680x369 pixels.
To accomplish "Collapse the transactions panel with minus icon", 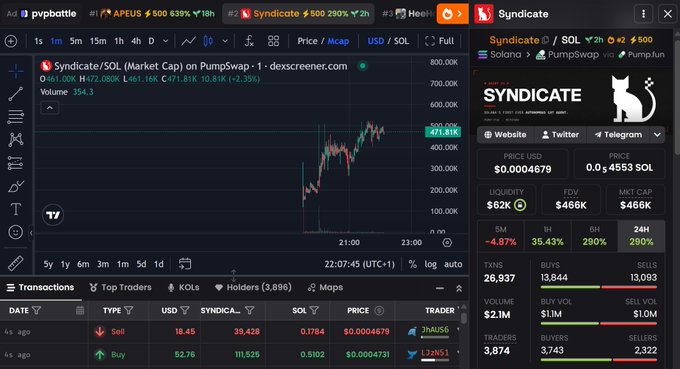I will tap(440, 288).
